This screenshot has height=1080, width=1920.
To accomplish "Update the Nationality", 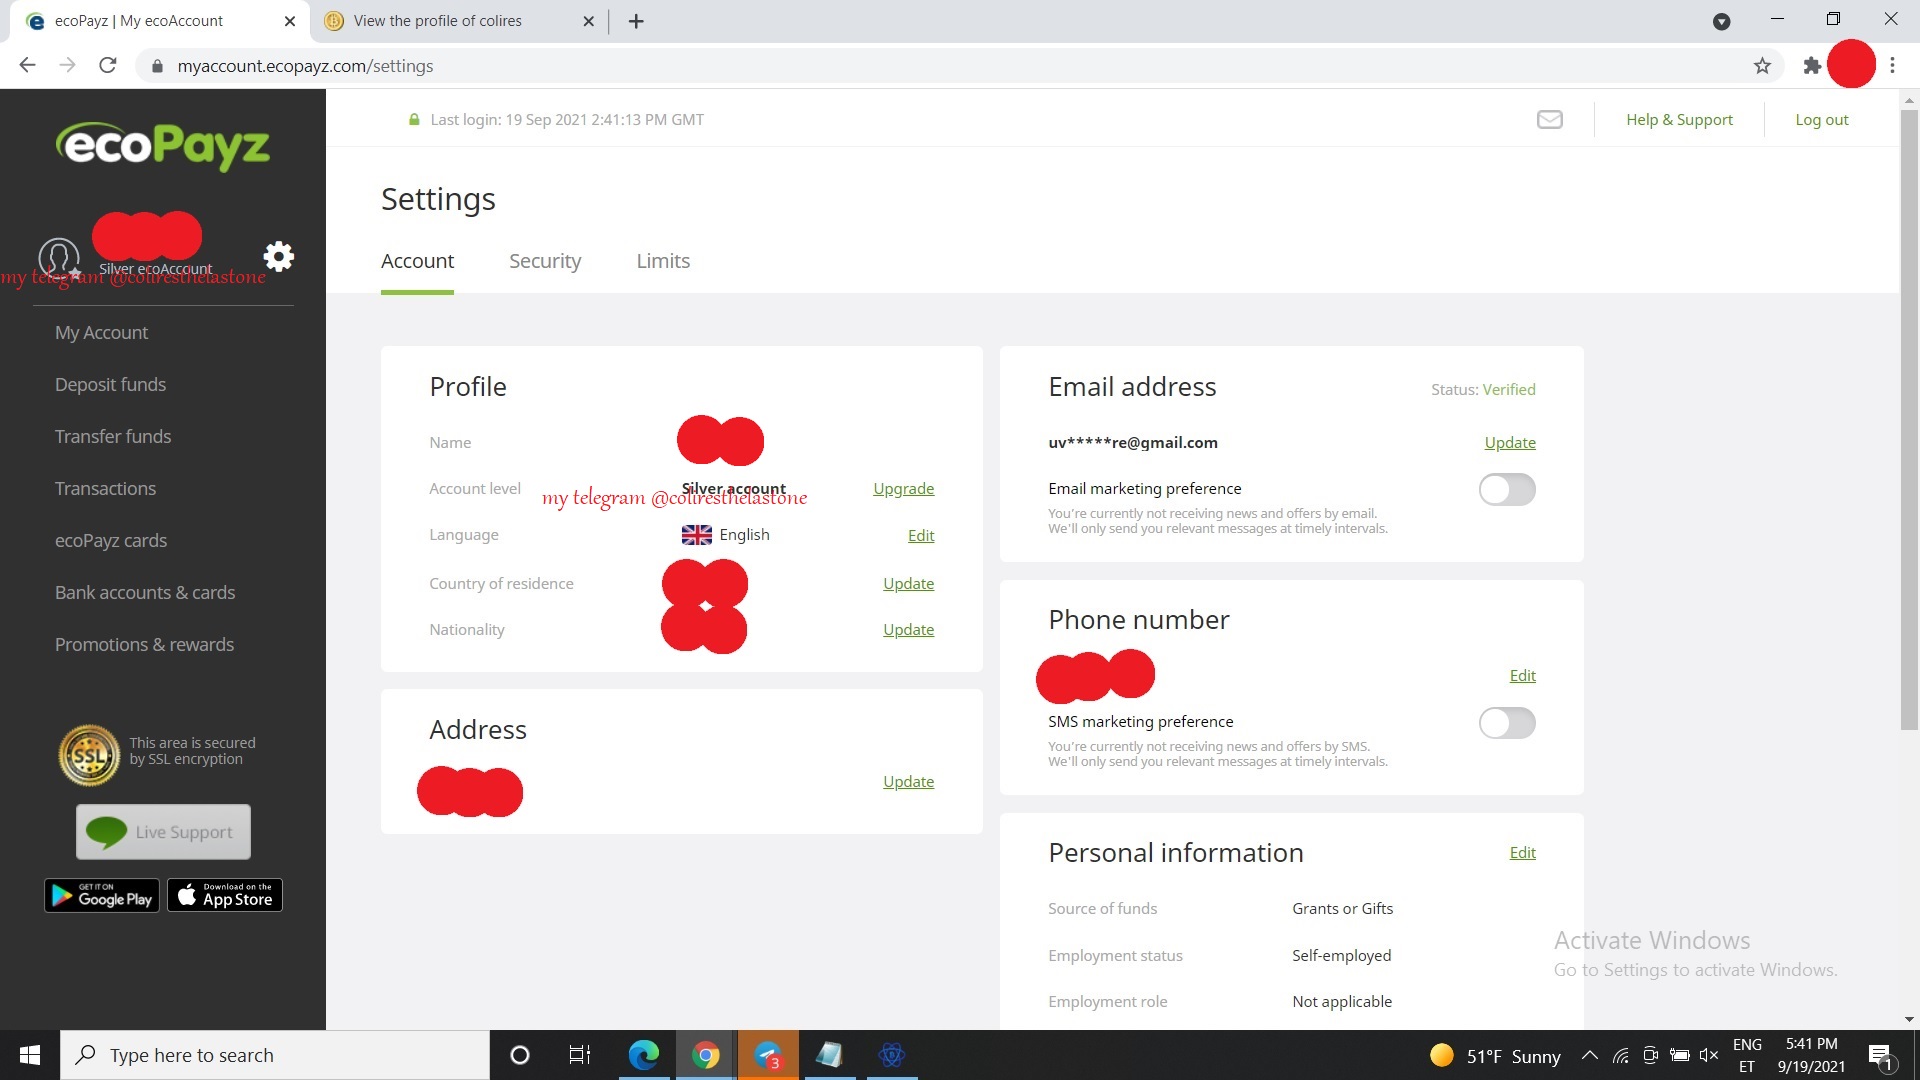I will [x=908, y=630].
